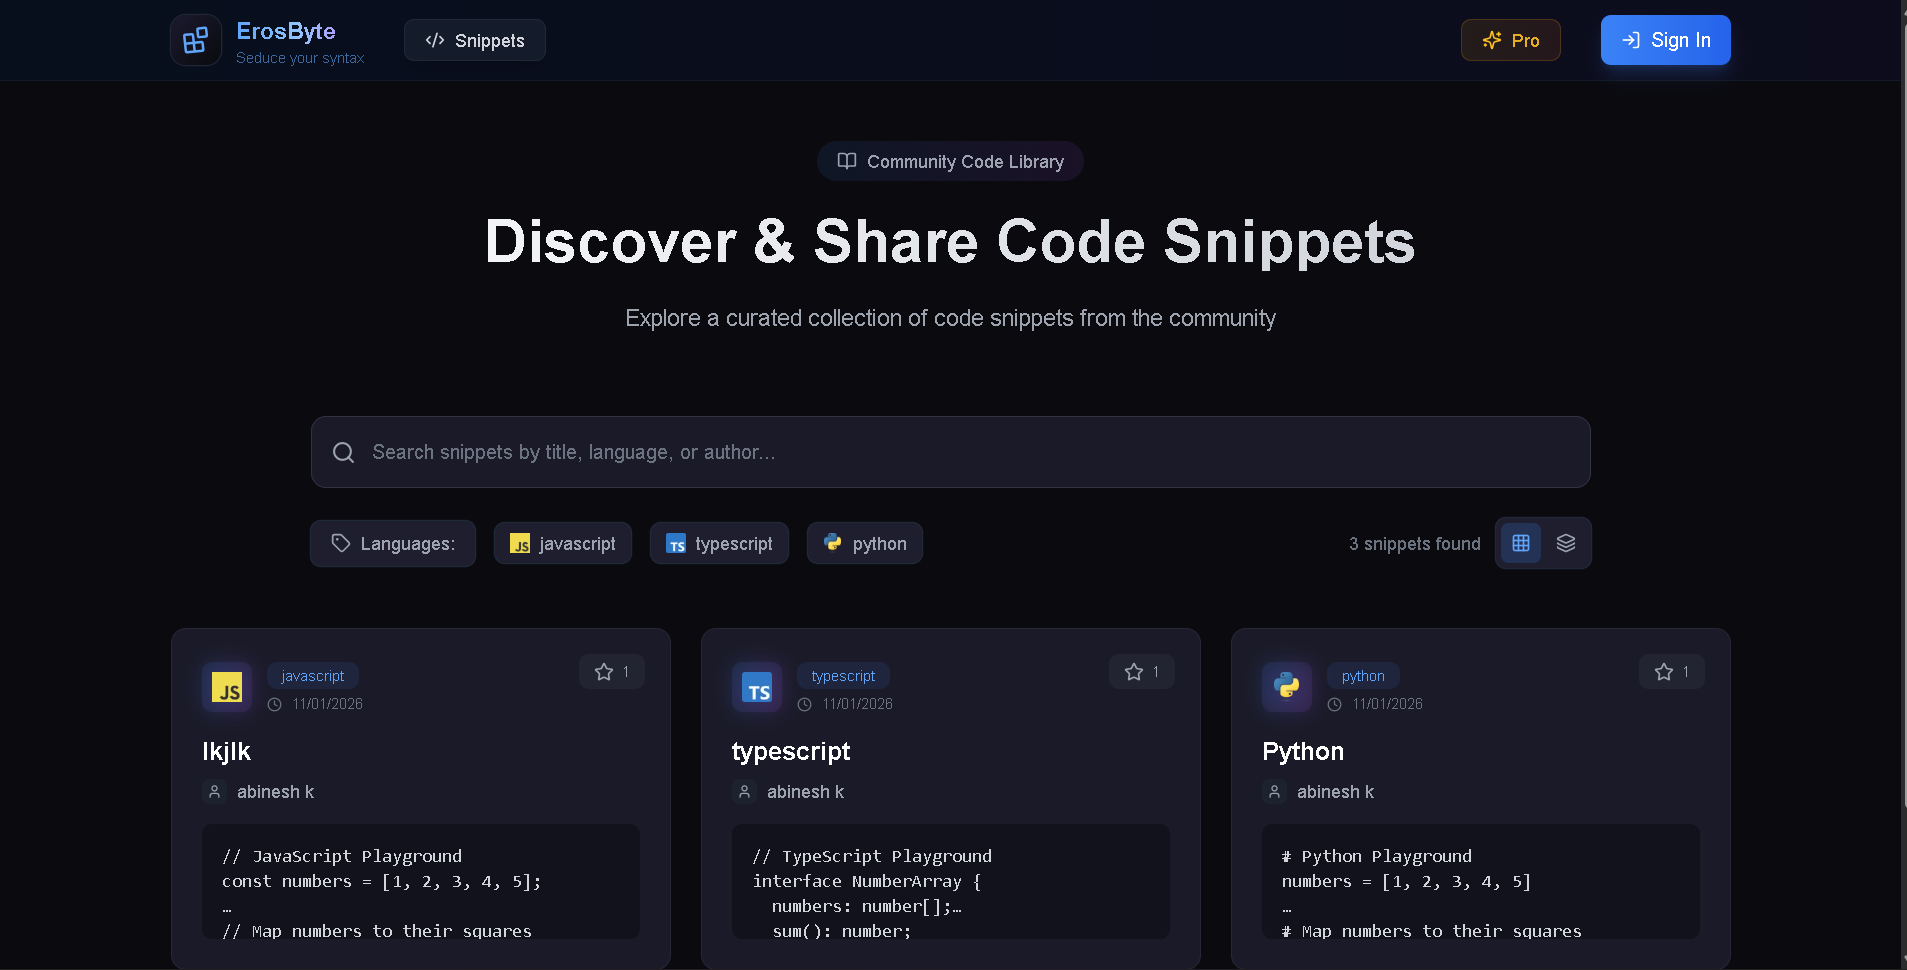The image size is (1907, 970).
Task: Click the JS icon on lkjlk card
Action: [x=227, y=688]
